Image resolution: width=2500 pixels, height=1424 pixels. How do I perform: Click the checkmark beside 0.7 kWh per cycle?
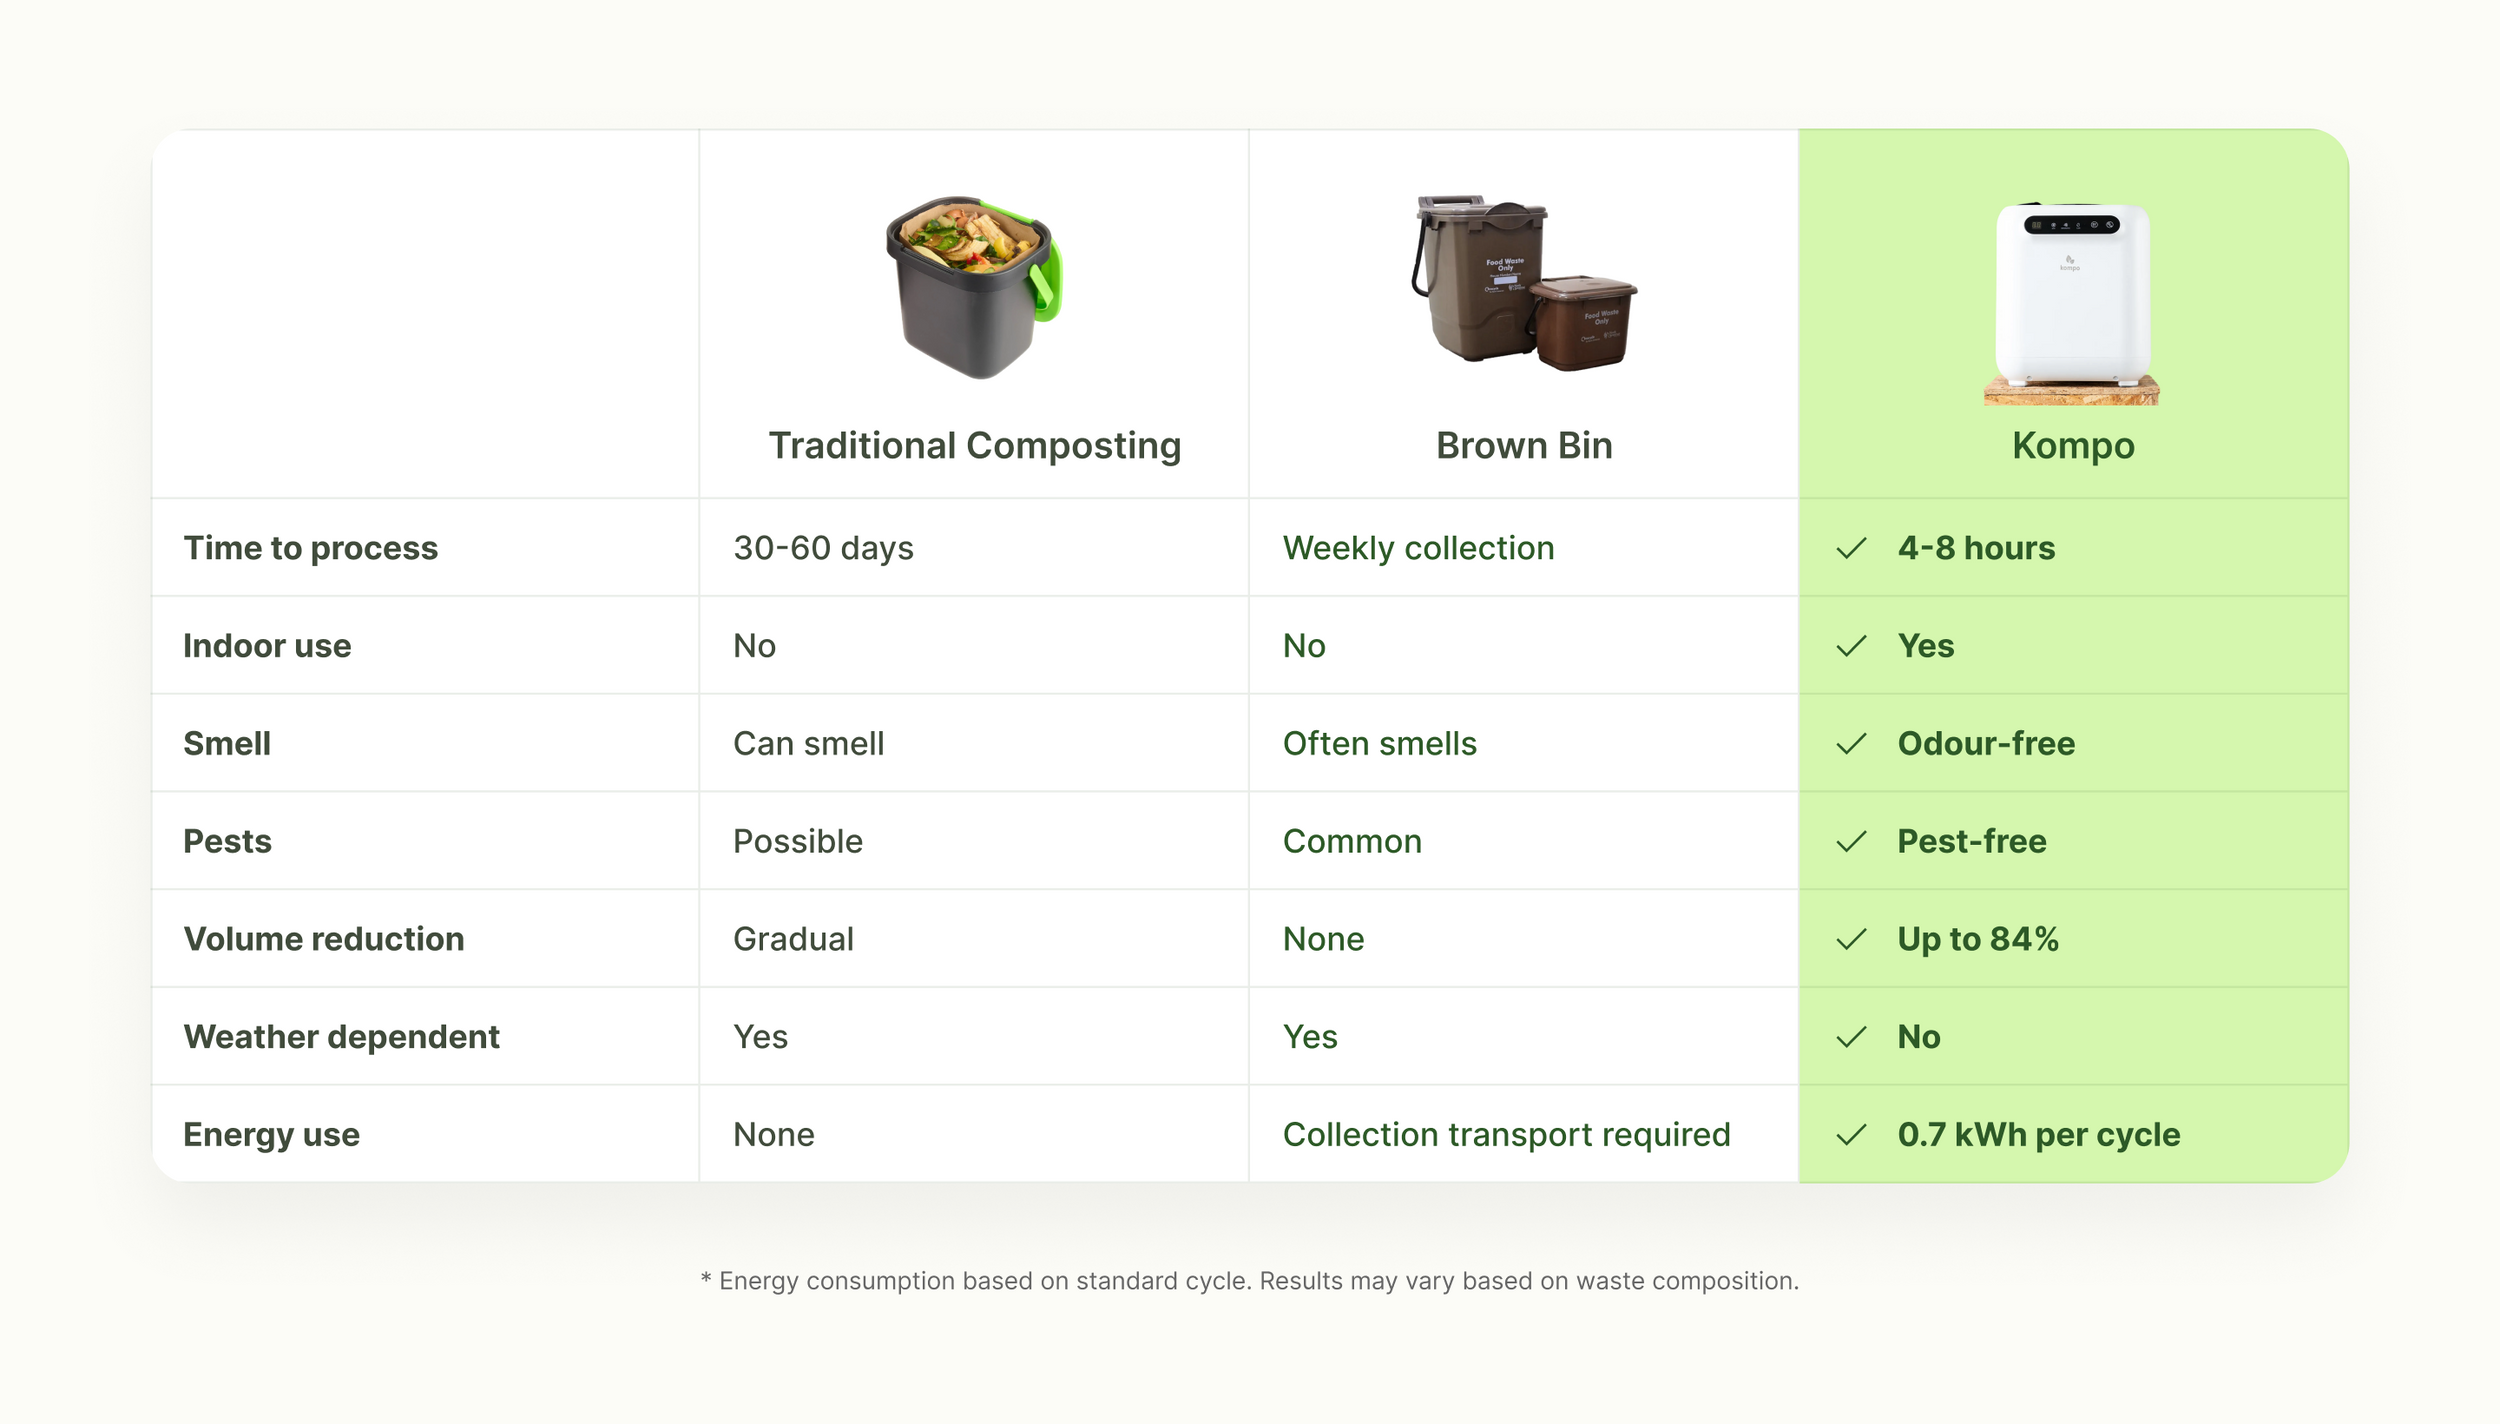(1852, 1135)
